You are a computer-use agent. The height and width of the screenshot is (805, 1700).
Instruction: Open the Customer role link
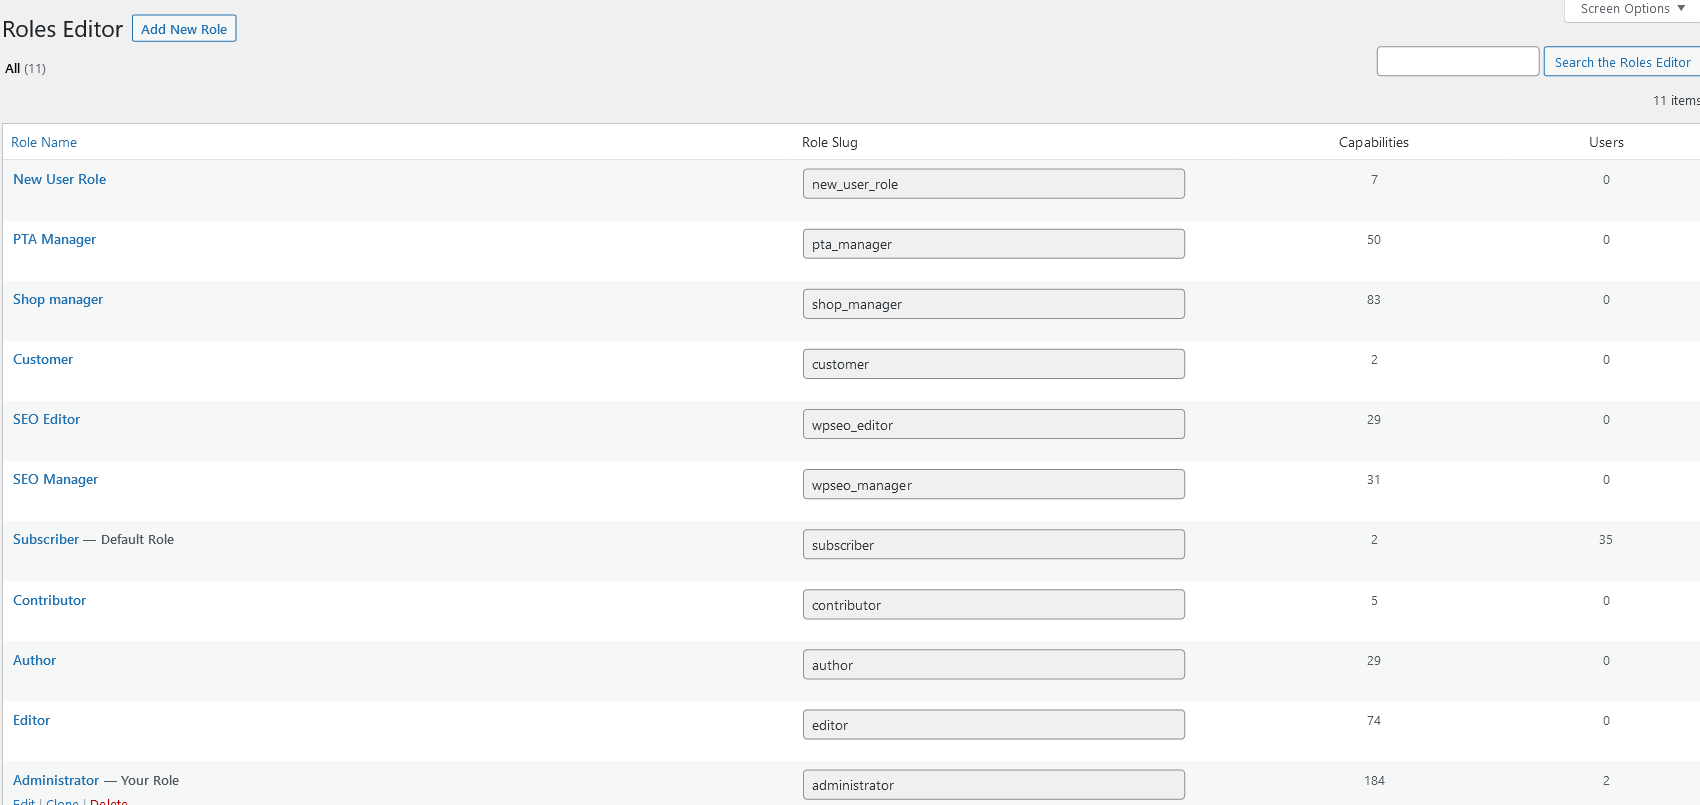43,359
